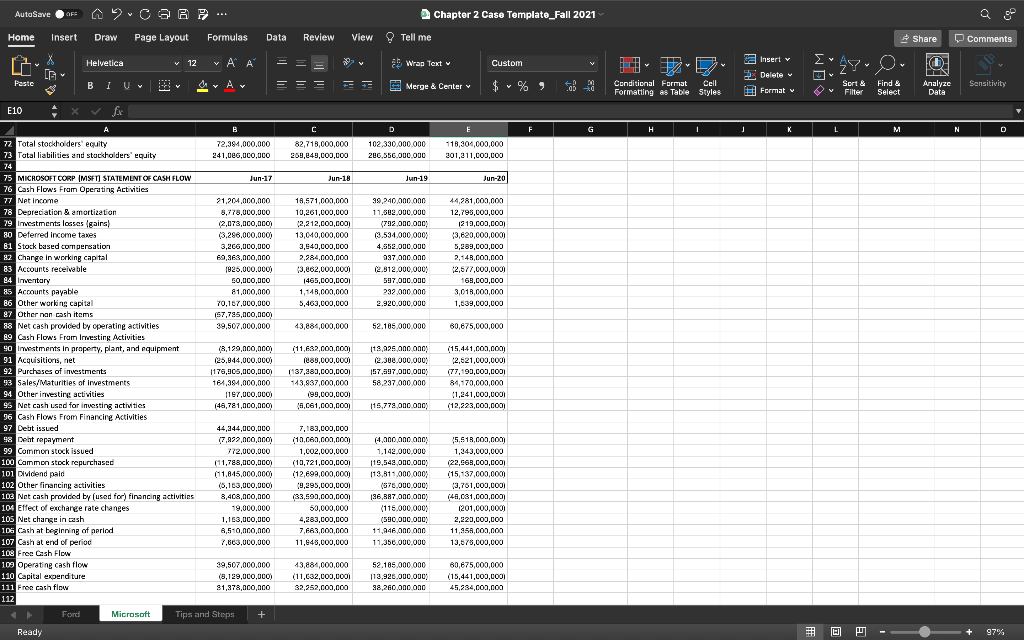Image resolution: width=1024 pixels, height=640 pixels.
Task: Click the Comments button
Action: (983, 39)
